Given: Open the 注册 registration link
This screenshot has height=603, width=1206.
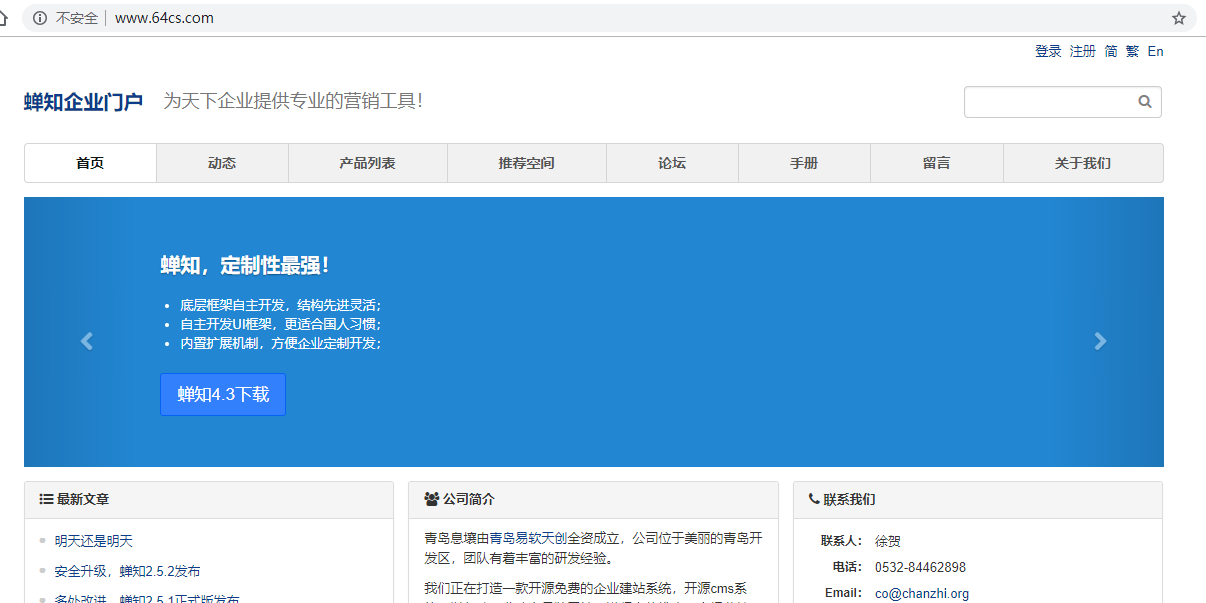Looking at the screenshot, I should (x=1083, y=51).
